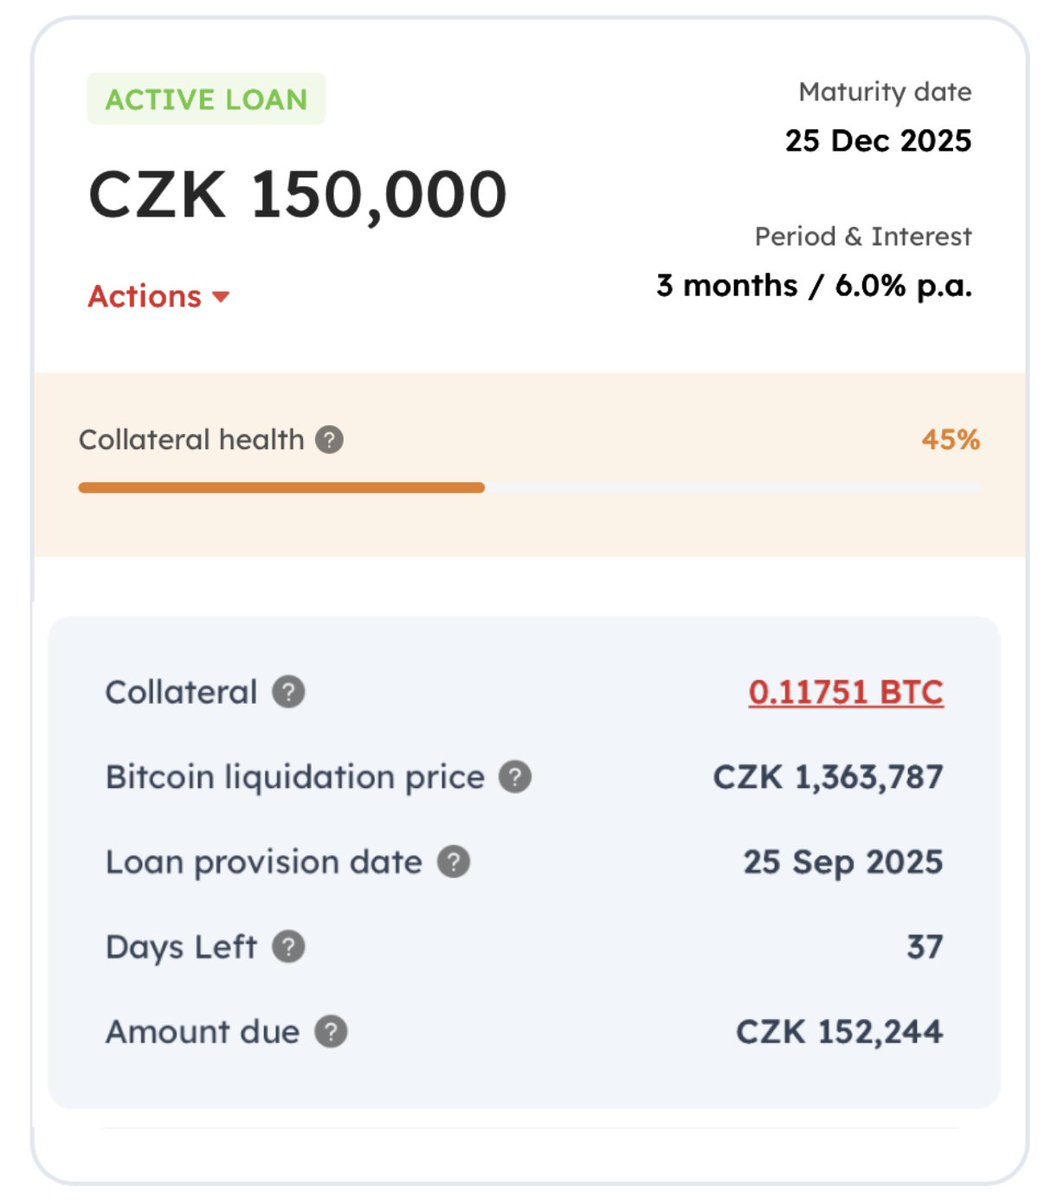This screenshot has height=1200, width=1051.
Task: Click the Days Left help icon
Action: point(289,947)
